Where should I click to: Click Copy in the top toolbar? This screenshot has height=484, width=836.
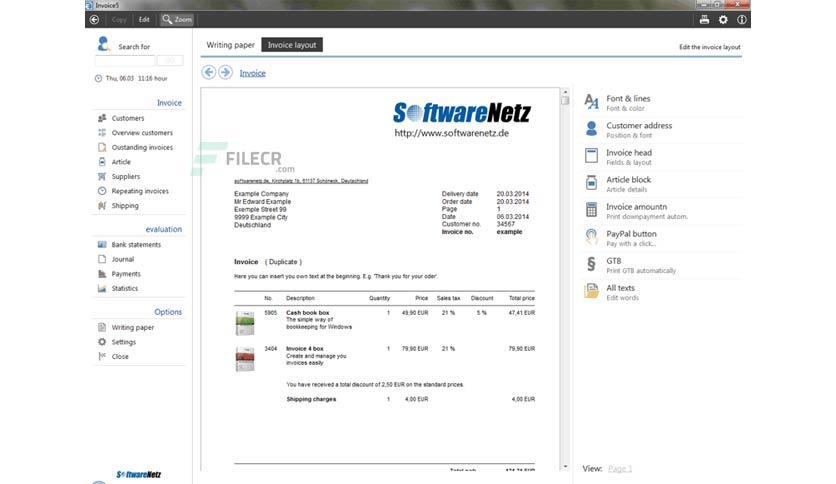coord(119,20)
